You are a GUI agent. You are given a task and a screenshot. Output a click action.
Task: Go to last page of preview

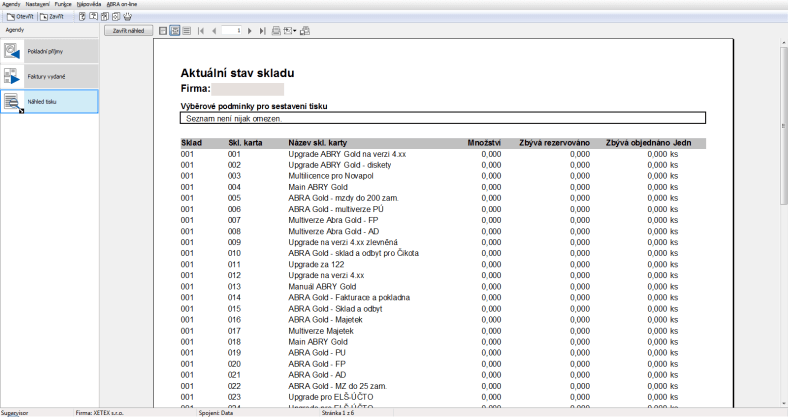click(262, 31)
